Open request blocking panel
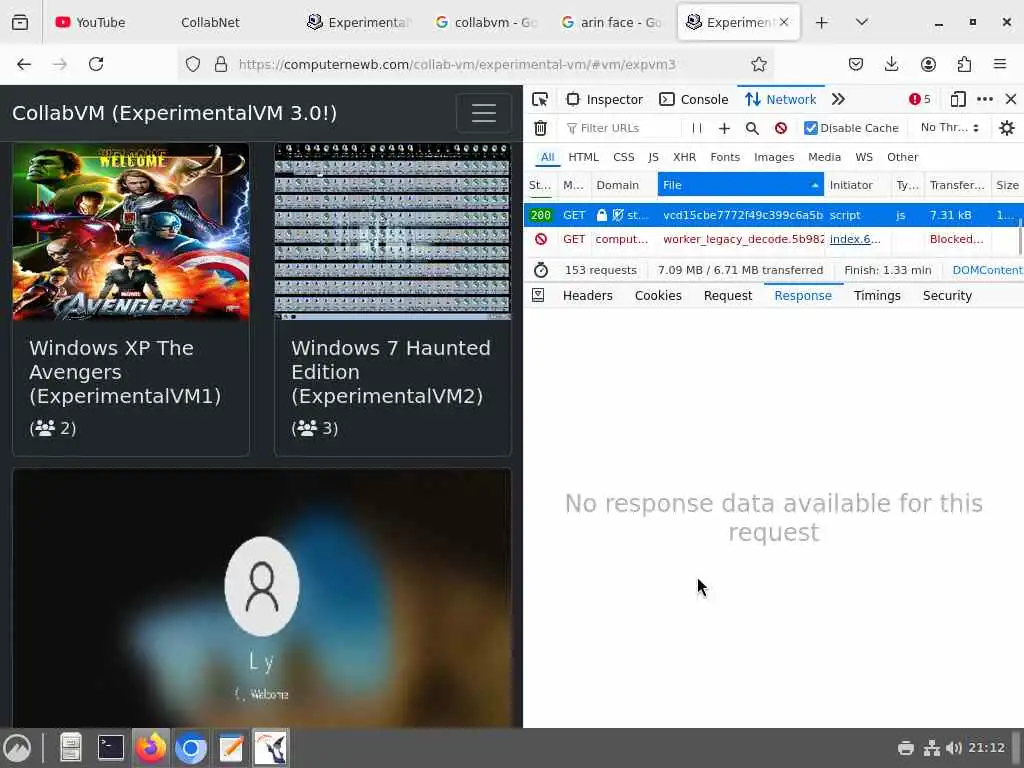Viewport: 1024px width, 768px height. [780, 128]
